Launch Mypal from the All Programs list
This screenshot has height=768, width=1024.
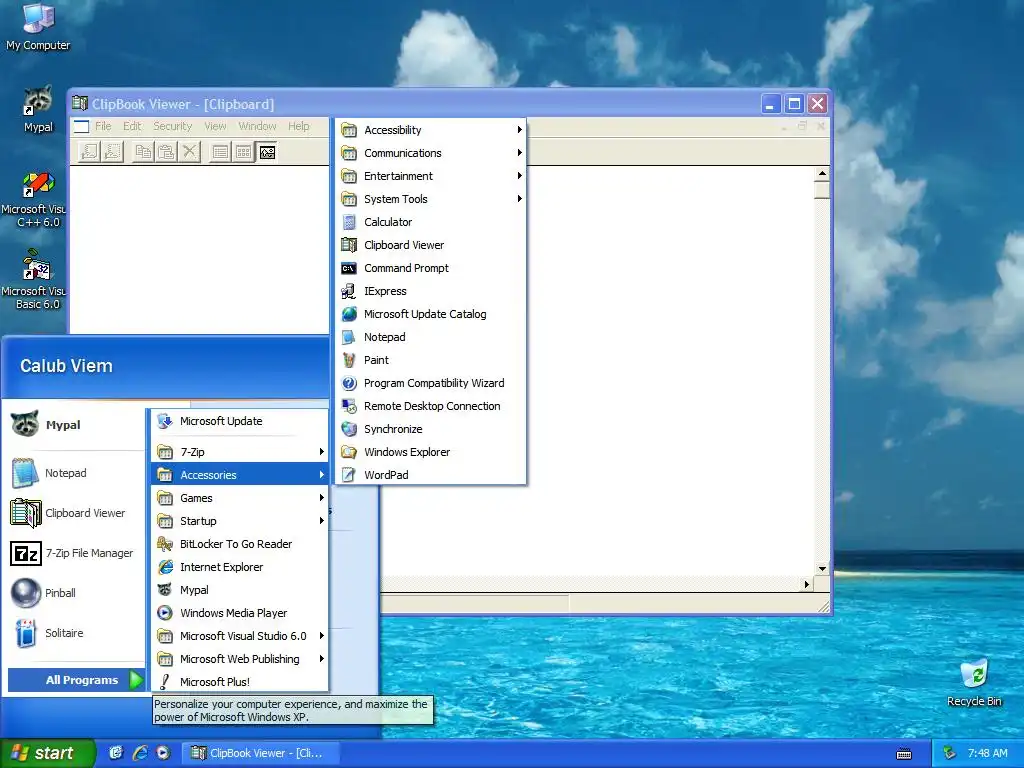point(239,590)
